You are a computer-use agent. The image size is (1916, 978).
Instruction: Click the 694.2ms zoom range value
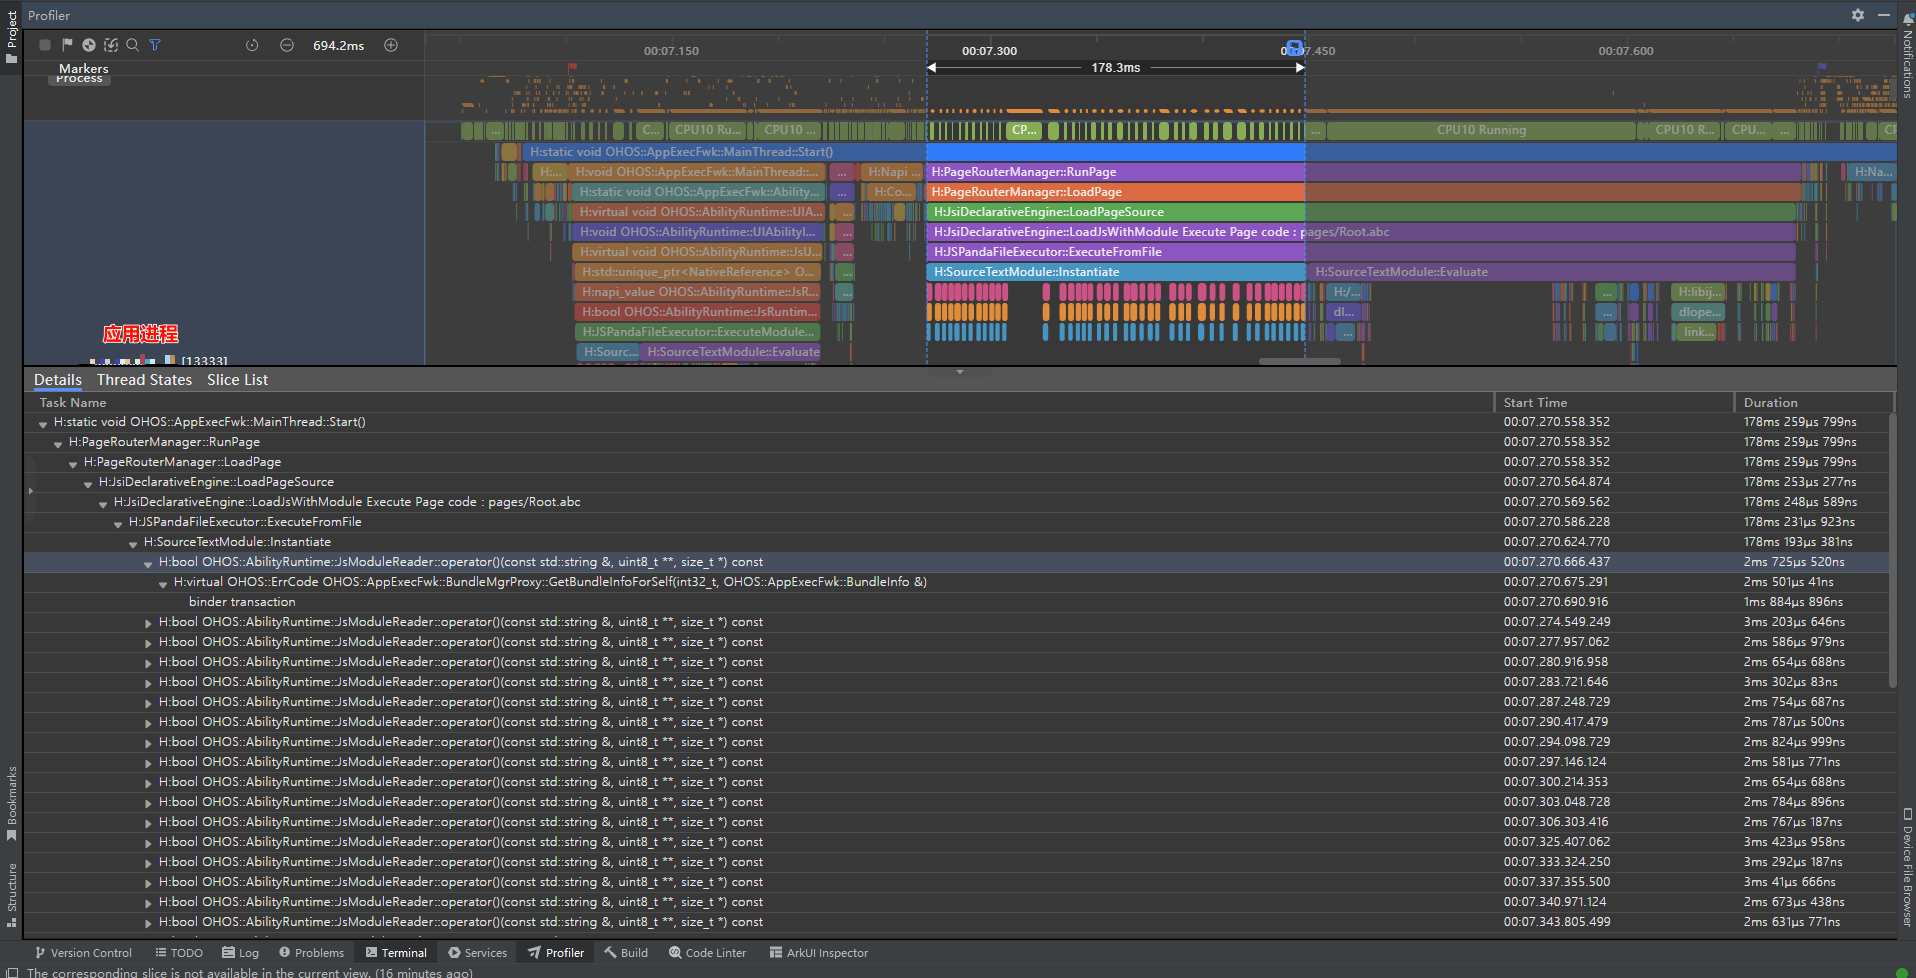click(x=339, y=45)
